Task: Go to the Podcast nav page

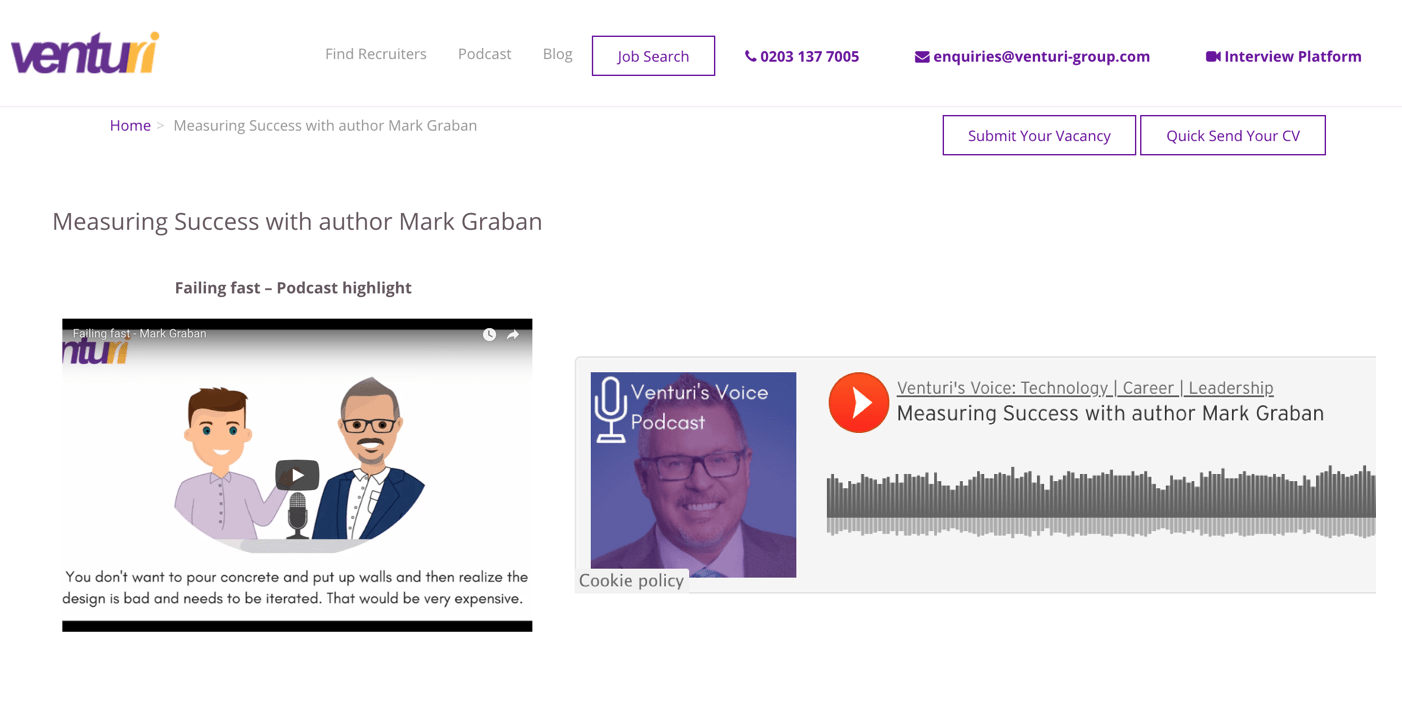Action: (484, 54)
